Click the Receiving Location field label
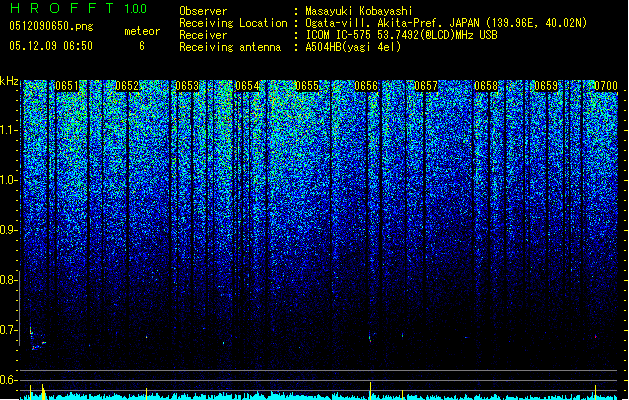This screenshot has width=629, height=400. click(x=233, y=23)
